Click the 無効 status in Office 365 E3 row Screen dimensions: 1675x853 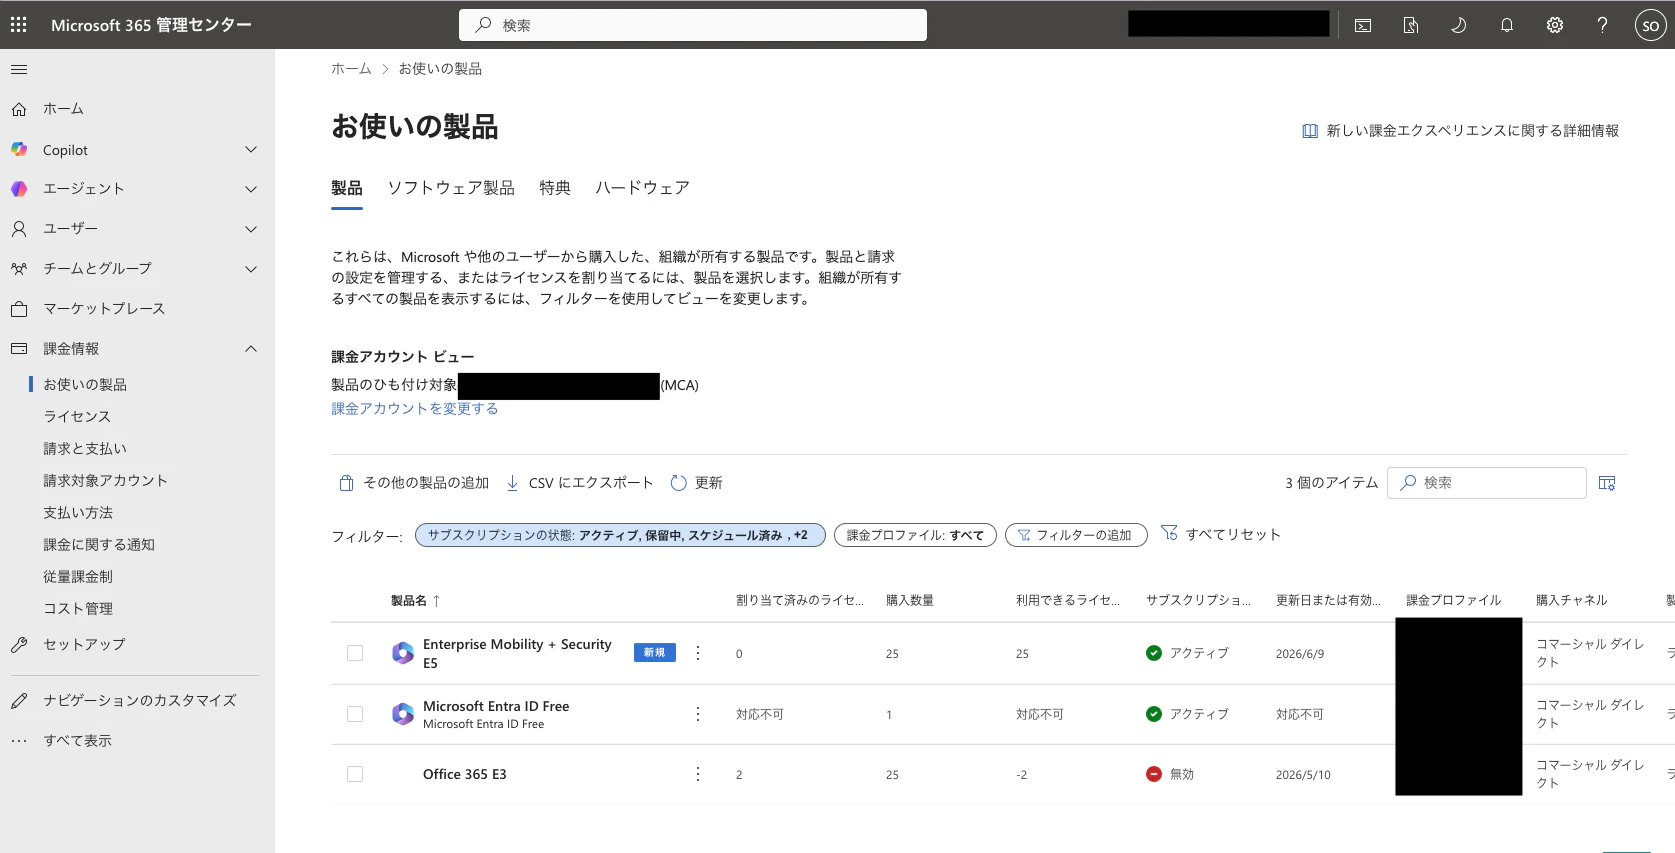point(1170,774)
